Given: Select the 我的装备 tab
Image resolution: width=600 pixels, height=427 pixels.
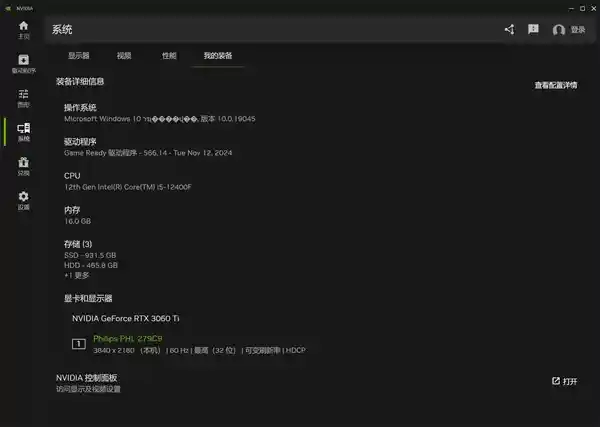Looking at the screenshot, I should pos(218,55).
